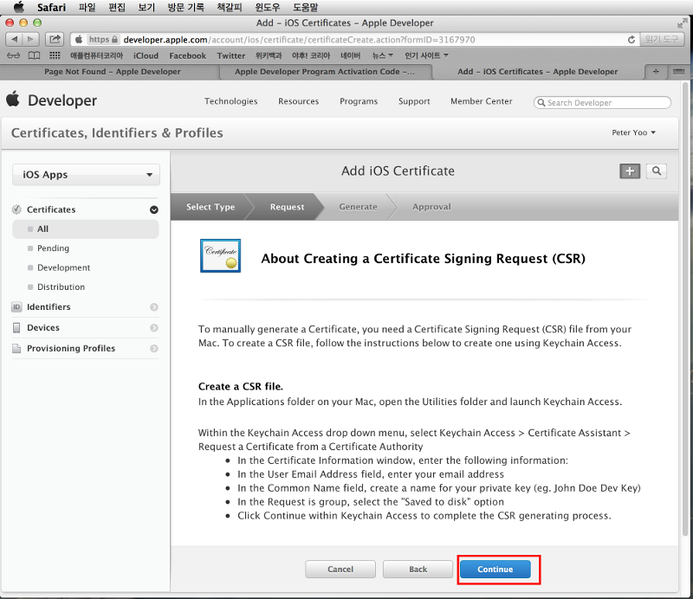Click the magnifier search icon beside plus
The image size is (693, 599).
(656, 171)
